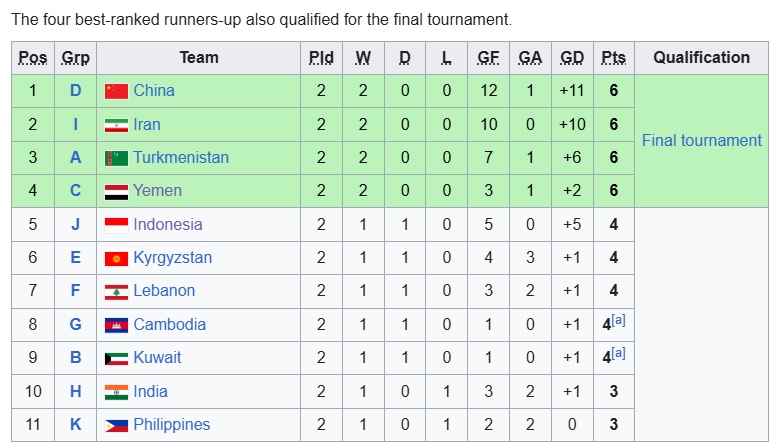771x443 pixels.
Task: Open Group K link for Philippines
Action: coord(75,424)
